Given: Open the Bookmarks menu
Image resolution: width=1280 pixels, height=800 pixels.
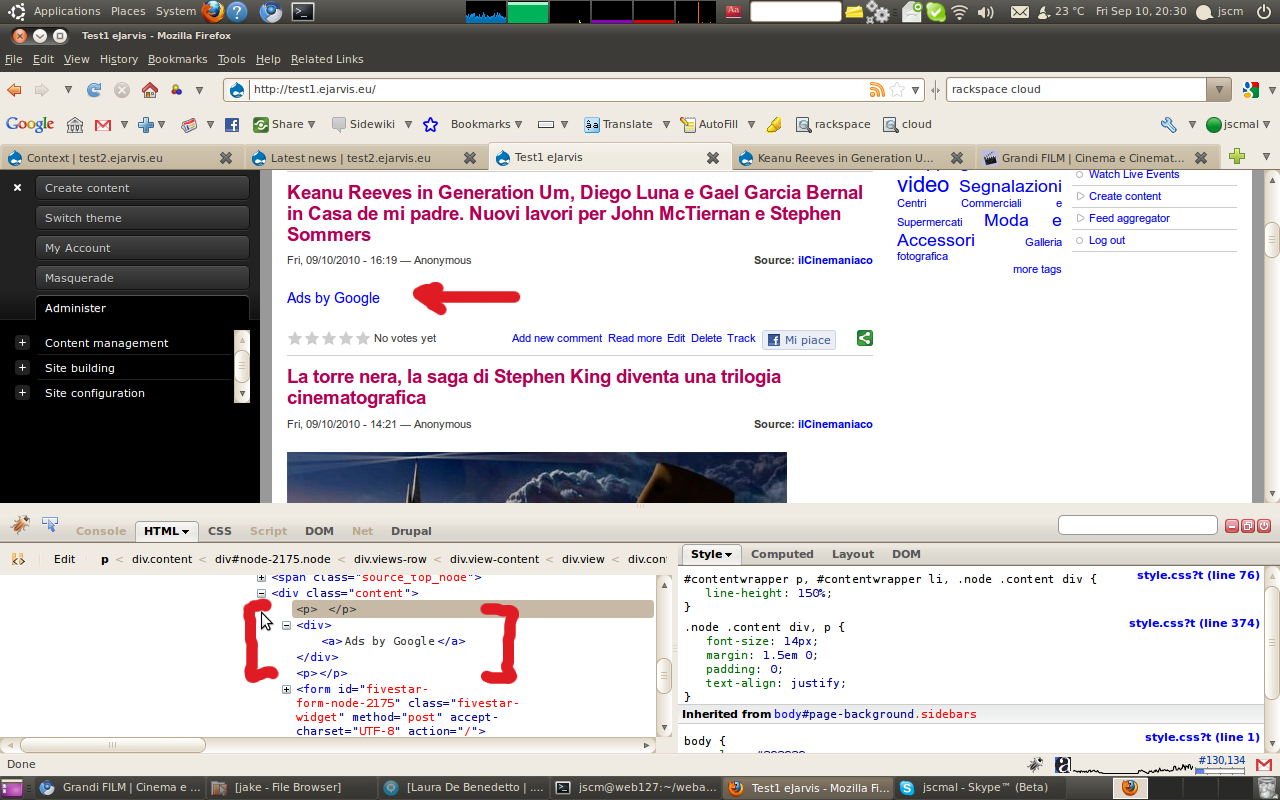Looking at the screenshot, I should [178, 60].
